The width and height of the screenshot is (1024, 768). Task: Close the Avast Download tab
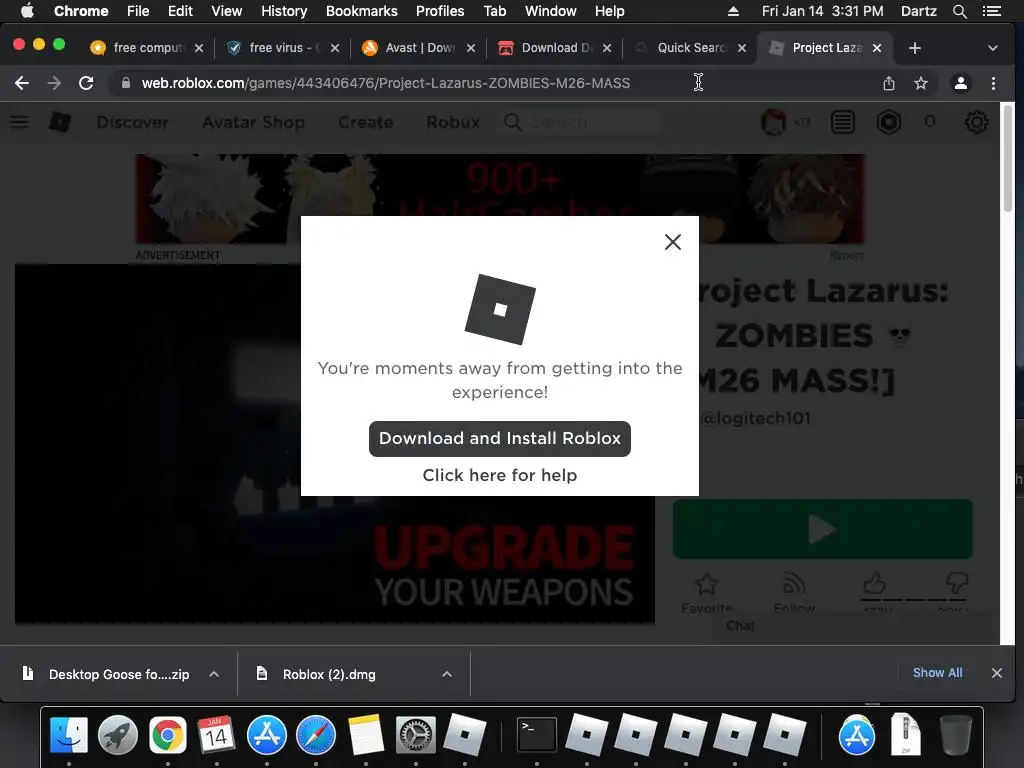[x=471, y=48]
